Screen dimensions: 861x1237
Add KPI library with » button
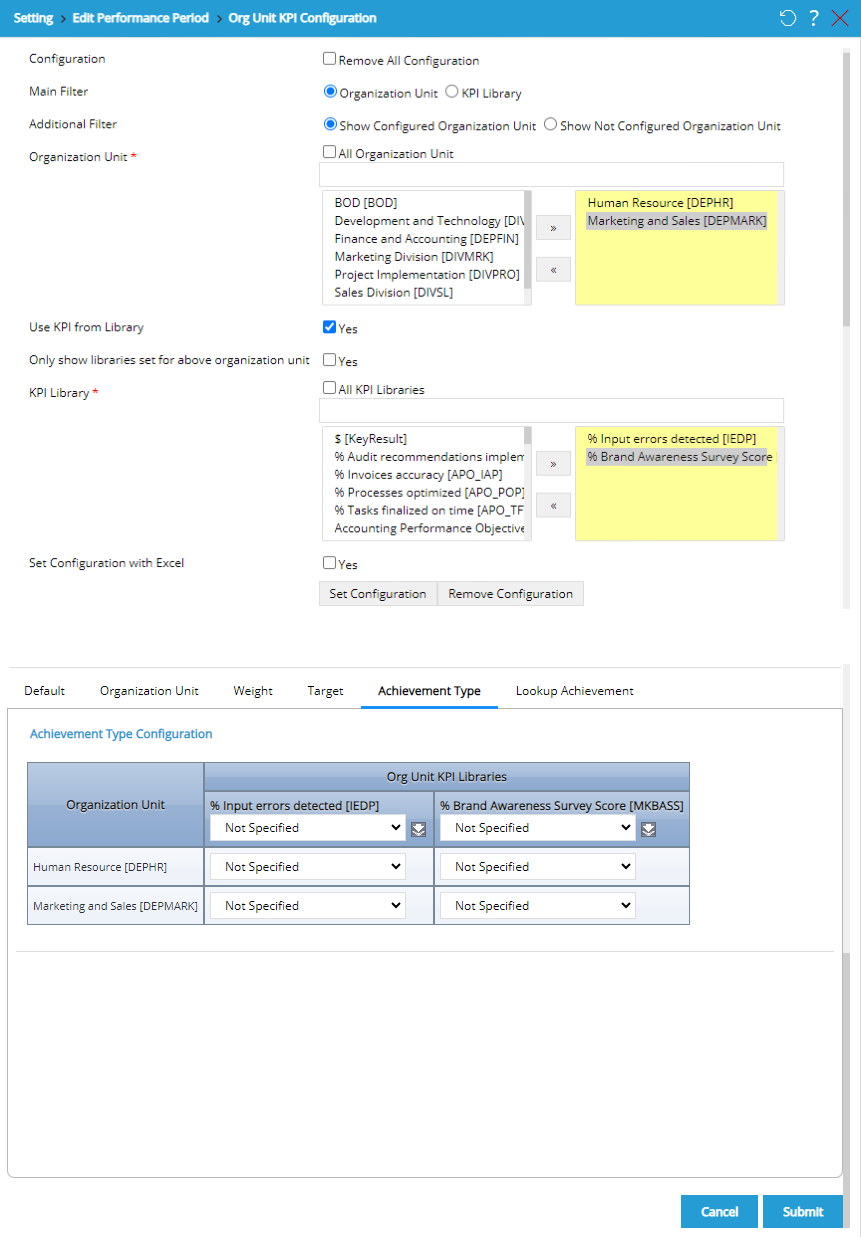[x=553, y=464]
